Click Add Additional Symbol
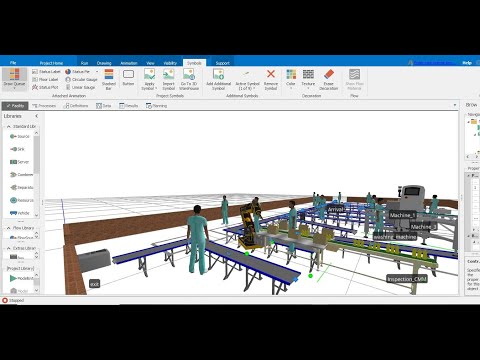The width and height of the screenshot is (480, 360). (218, 79)
